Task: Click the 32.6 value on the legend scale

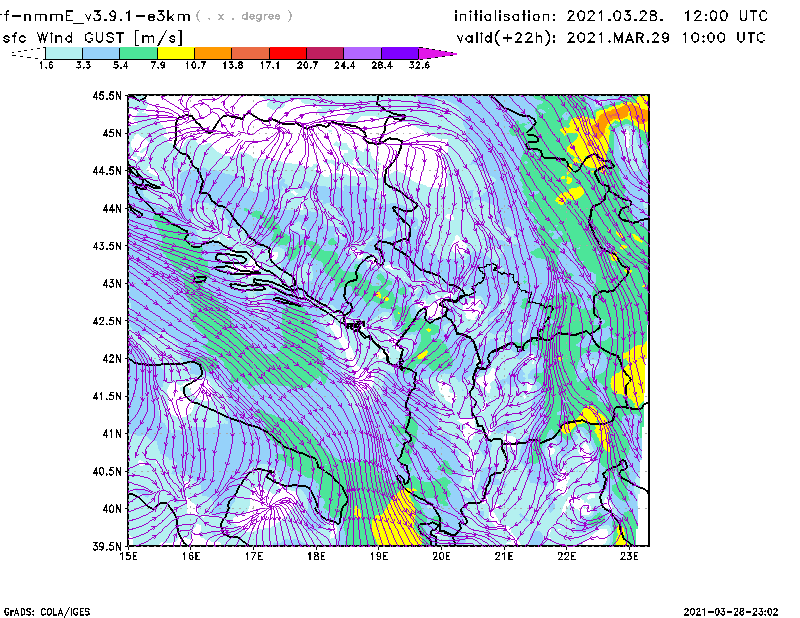Action: coord(419,65)
